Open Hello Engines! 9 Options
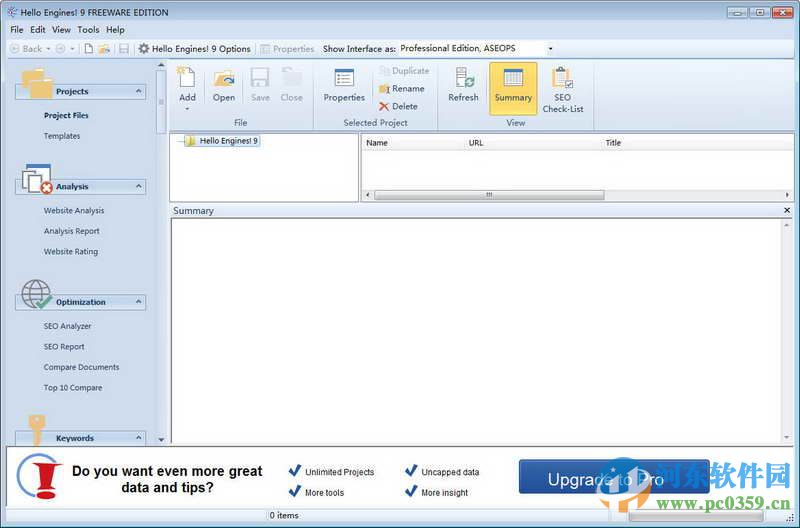Image resolution: width=800 pixels, height=528 pixels. pyautogui.click(x=195, y=49)
